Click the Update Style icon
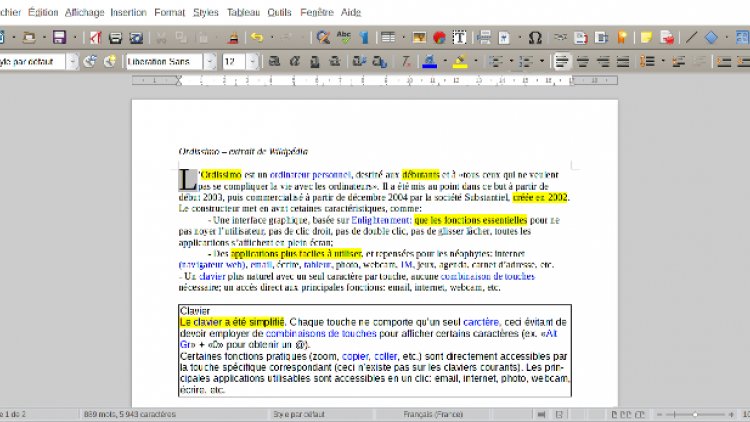This screenshot has height=422, width=750. click(89, 61)
